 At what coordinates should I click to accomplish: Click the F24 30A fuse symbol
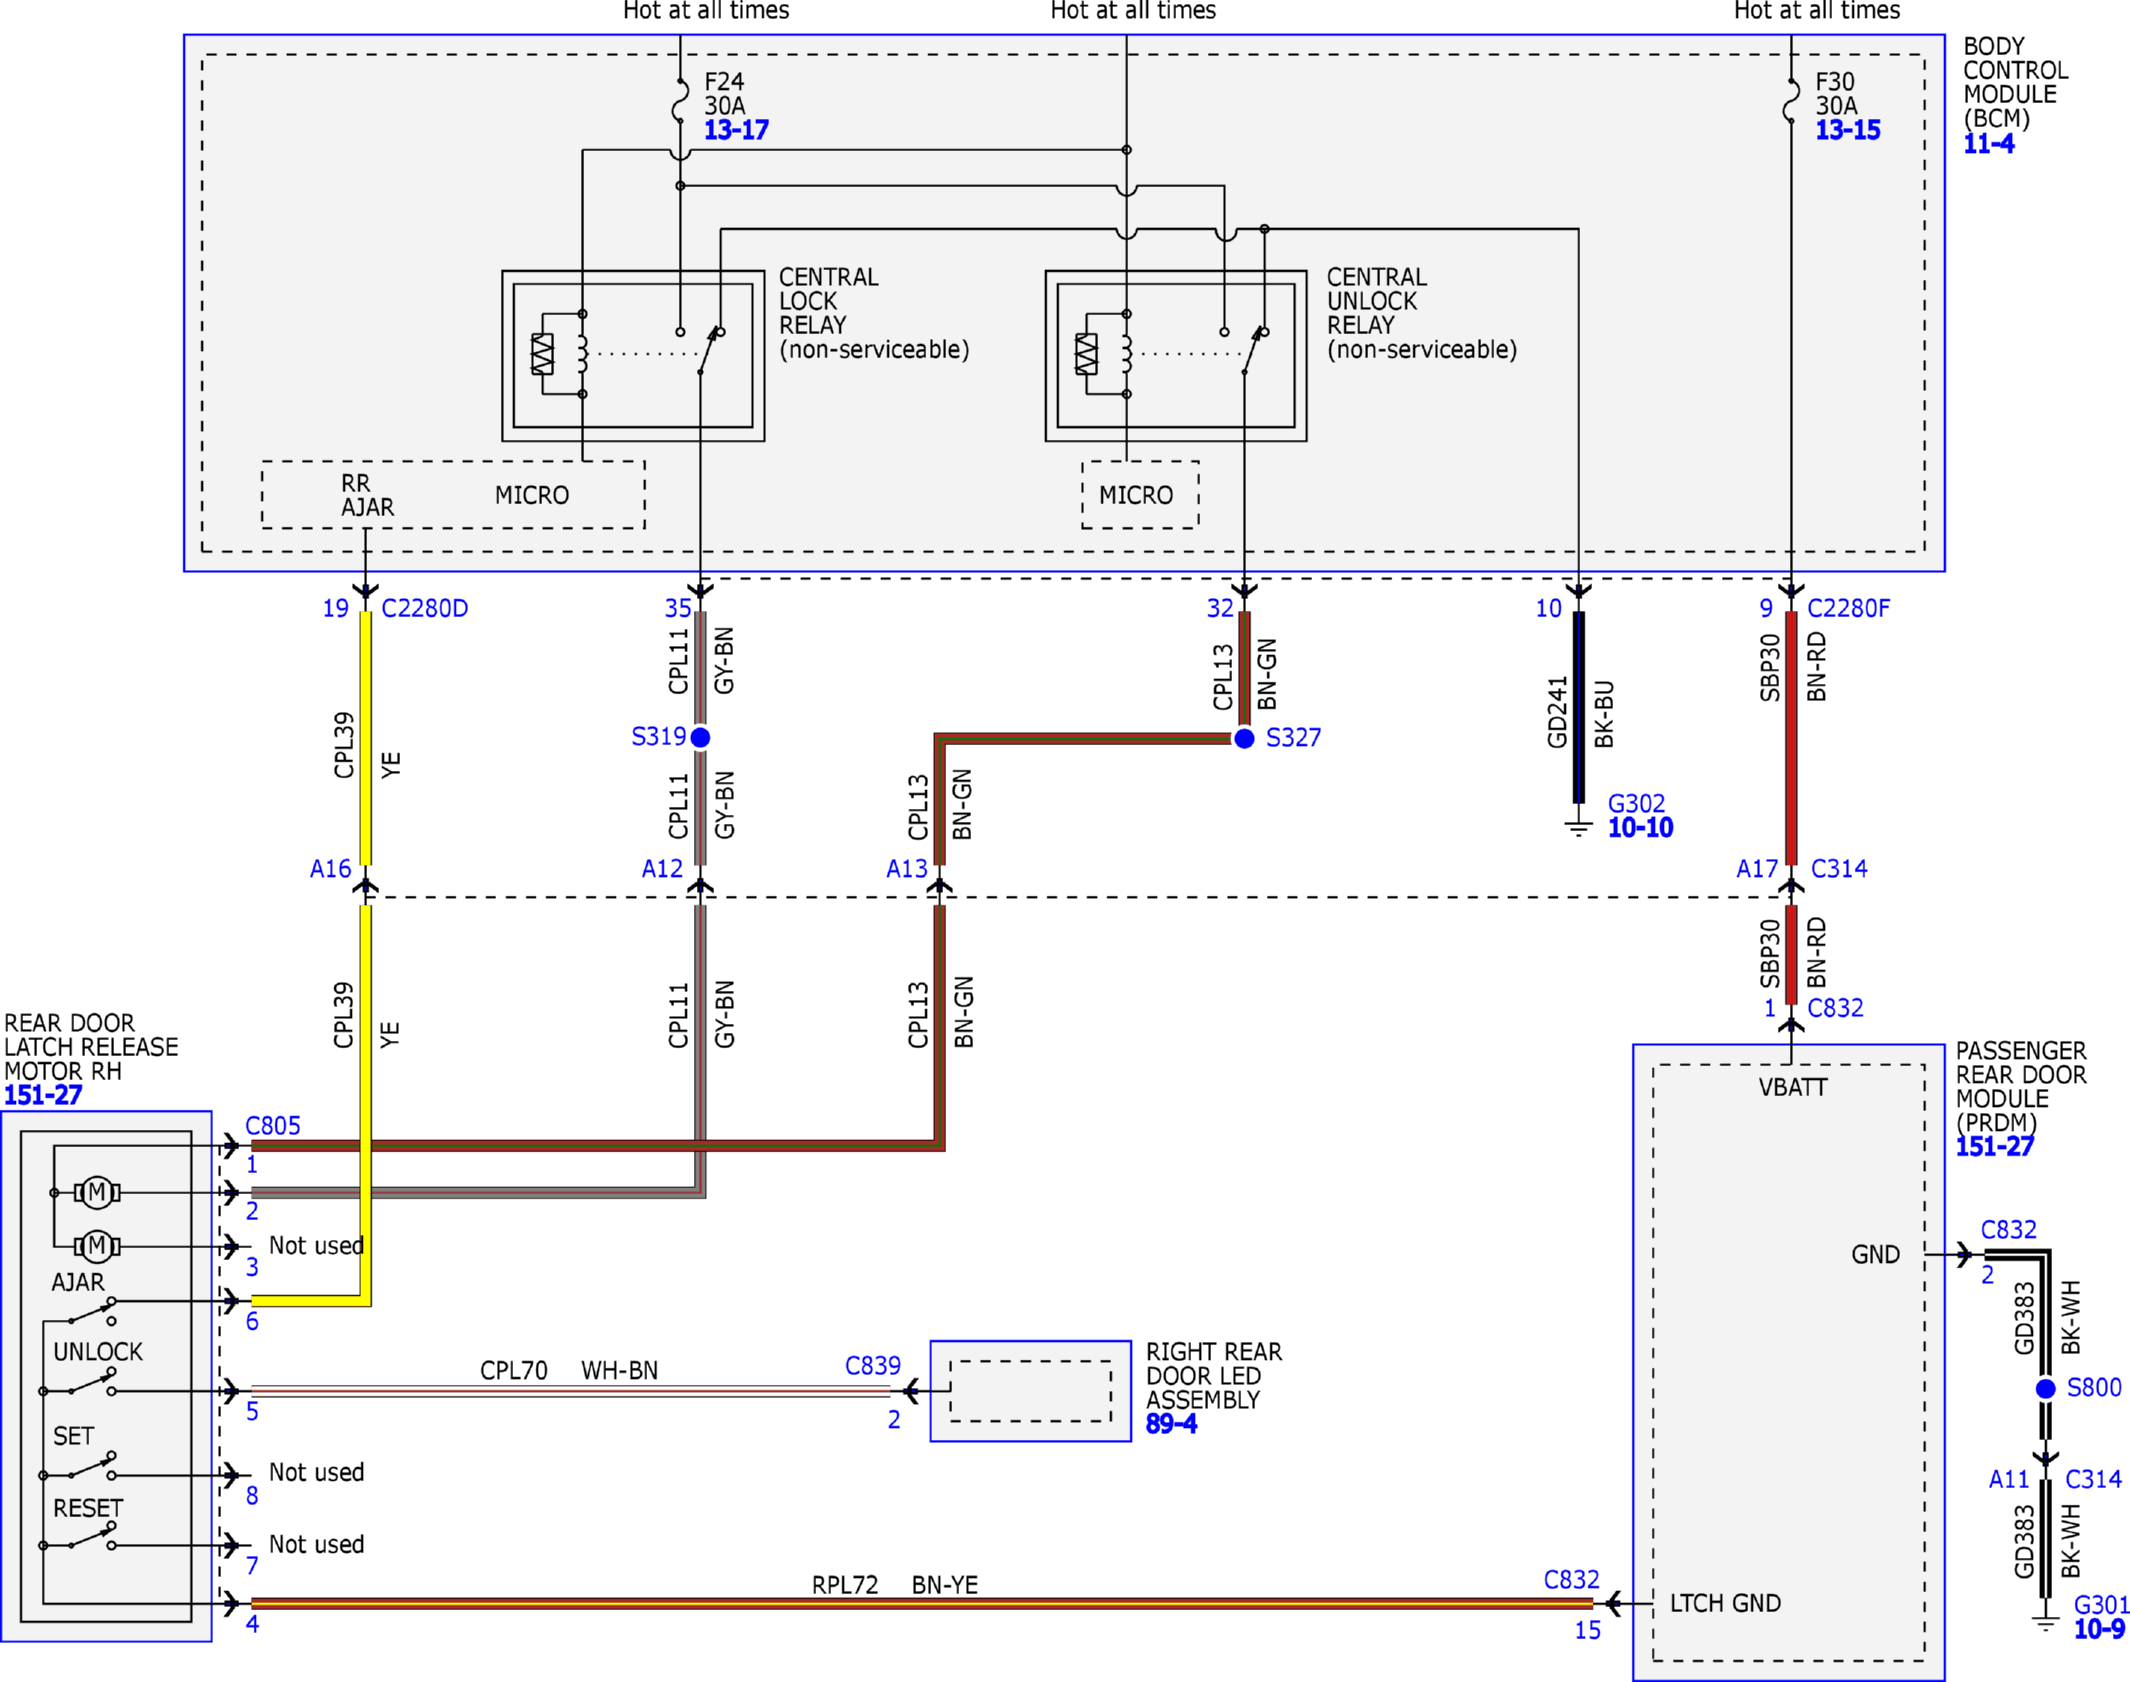point(680,101)
